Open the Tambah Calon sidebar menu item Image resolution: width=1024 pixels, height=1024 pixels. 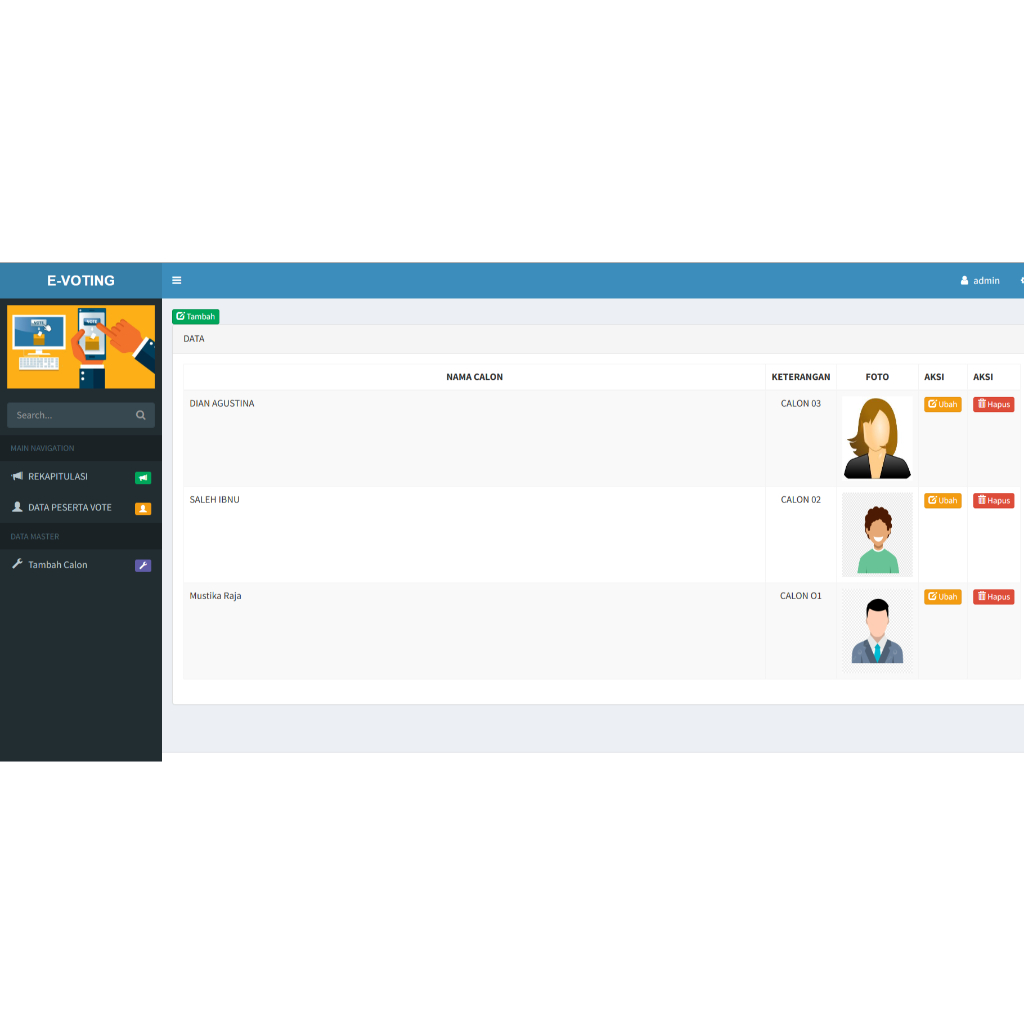click(81, 565)
